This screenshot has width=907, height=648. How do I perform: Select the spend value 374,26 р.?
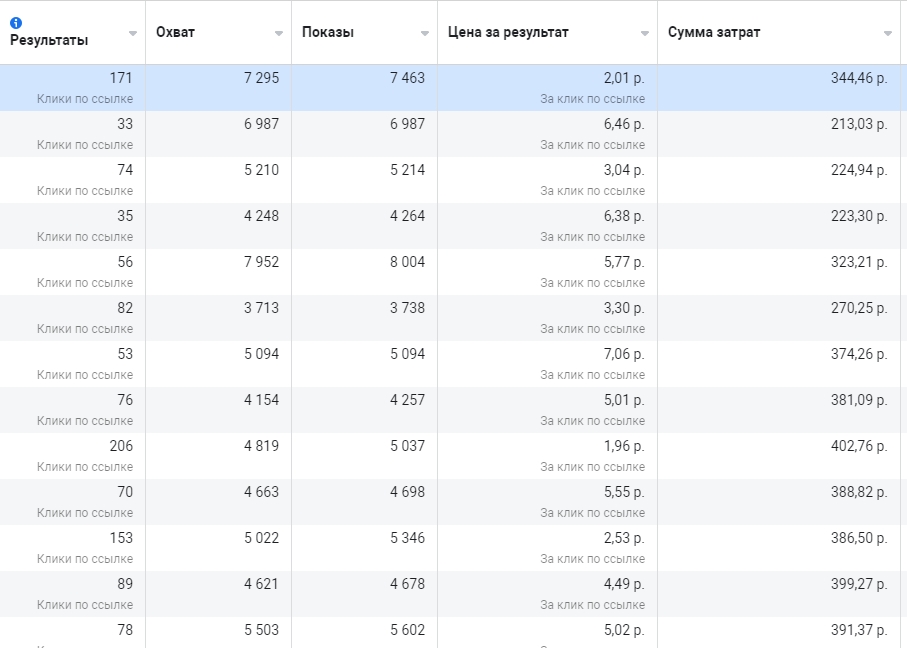click(x=859, y=354)
